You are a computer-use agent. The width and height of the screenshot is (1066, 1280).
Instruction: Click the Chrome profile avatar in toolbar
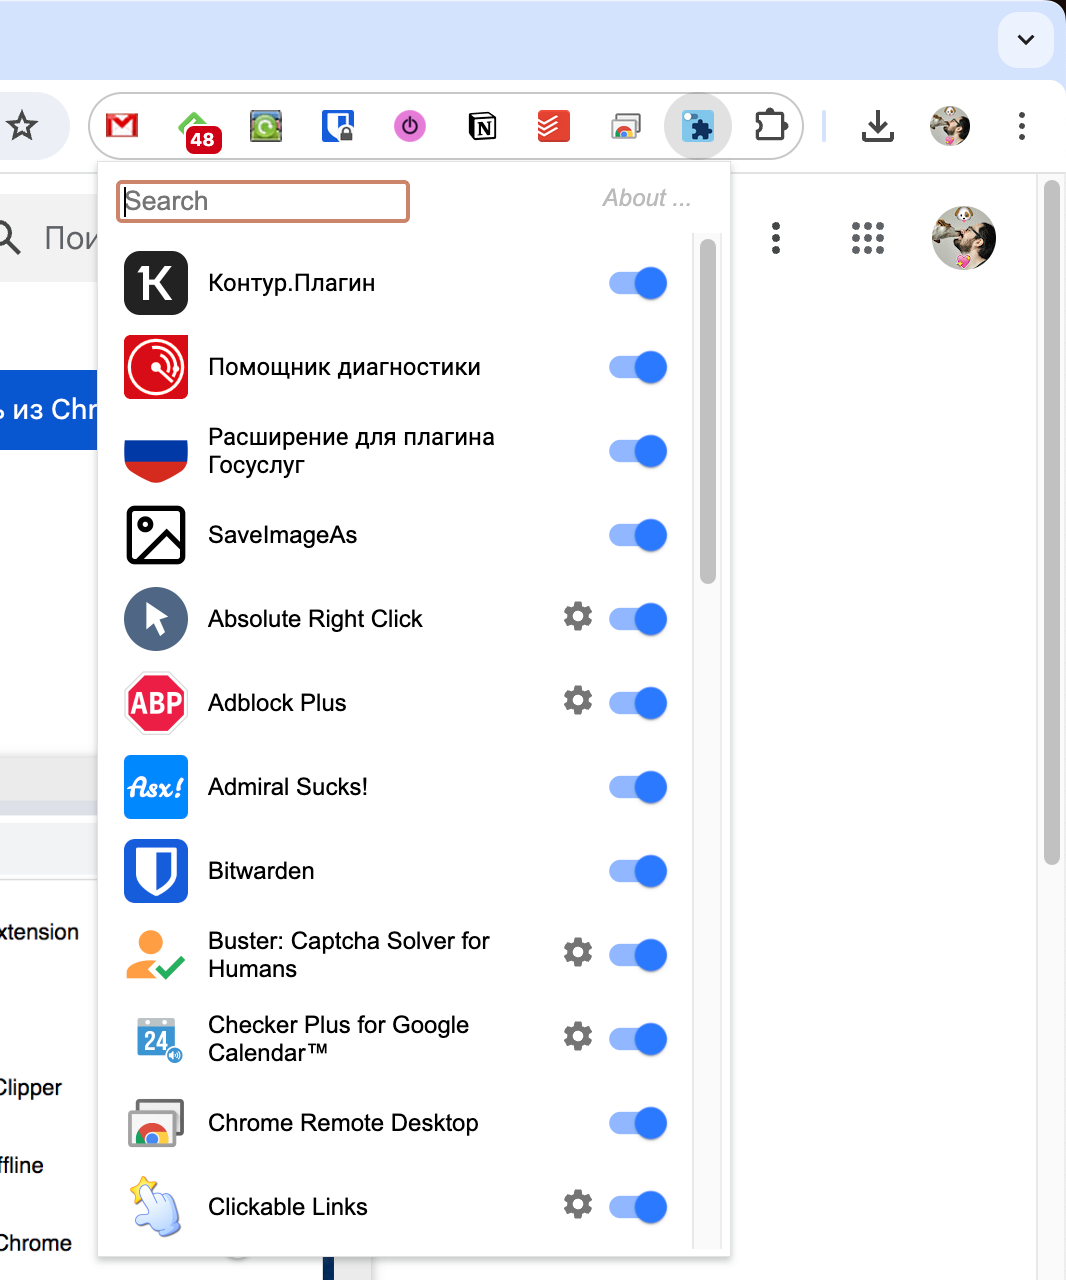click(950, 126)
